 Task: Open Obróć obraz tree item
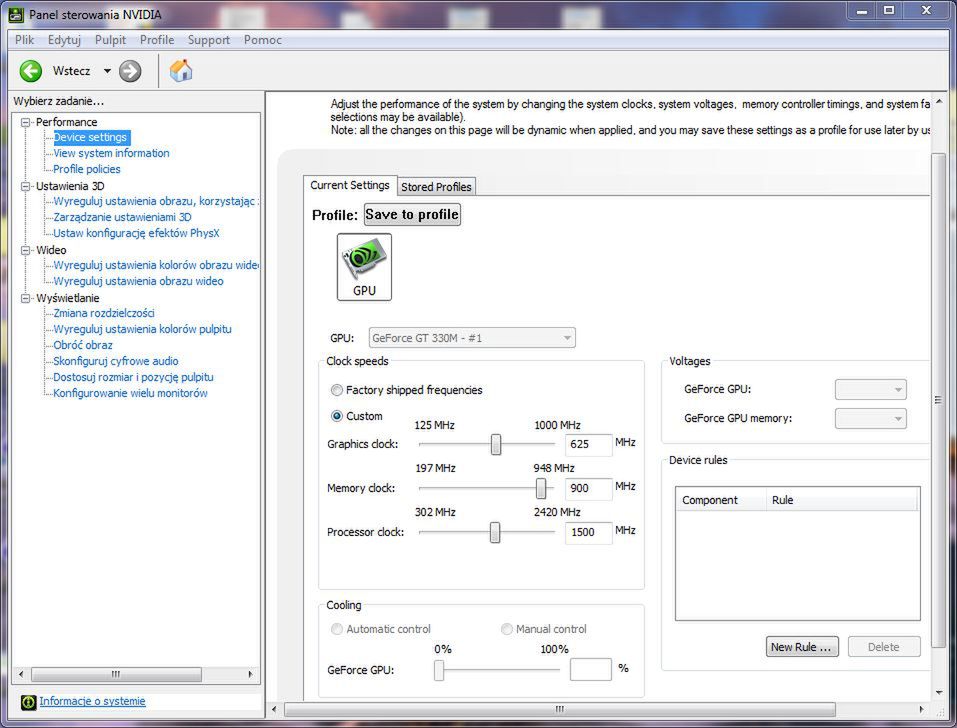coord(83,345)
